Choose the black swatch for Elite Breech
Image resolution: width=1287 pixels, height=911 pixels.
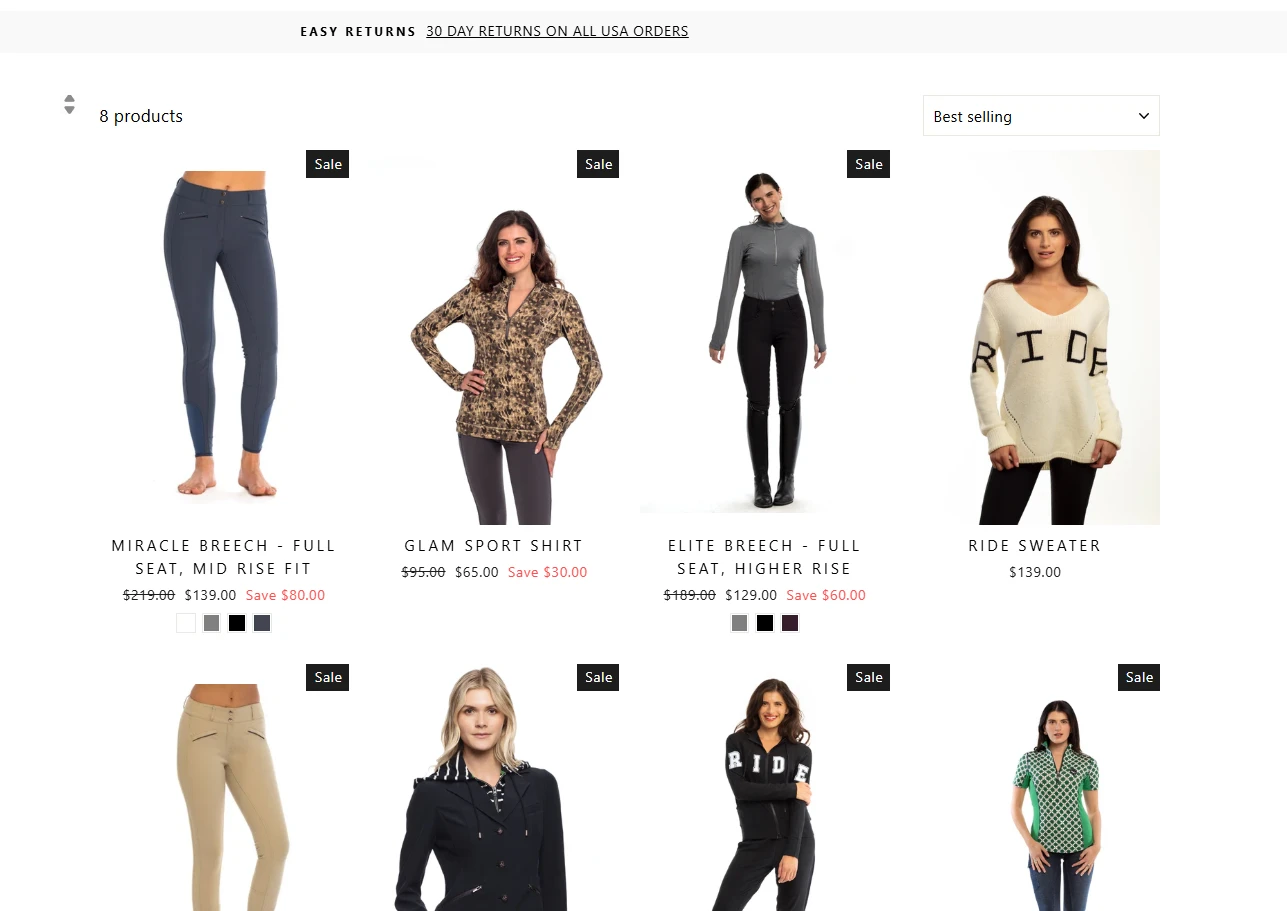coord(765,623)
